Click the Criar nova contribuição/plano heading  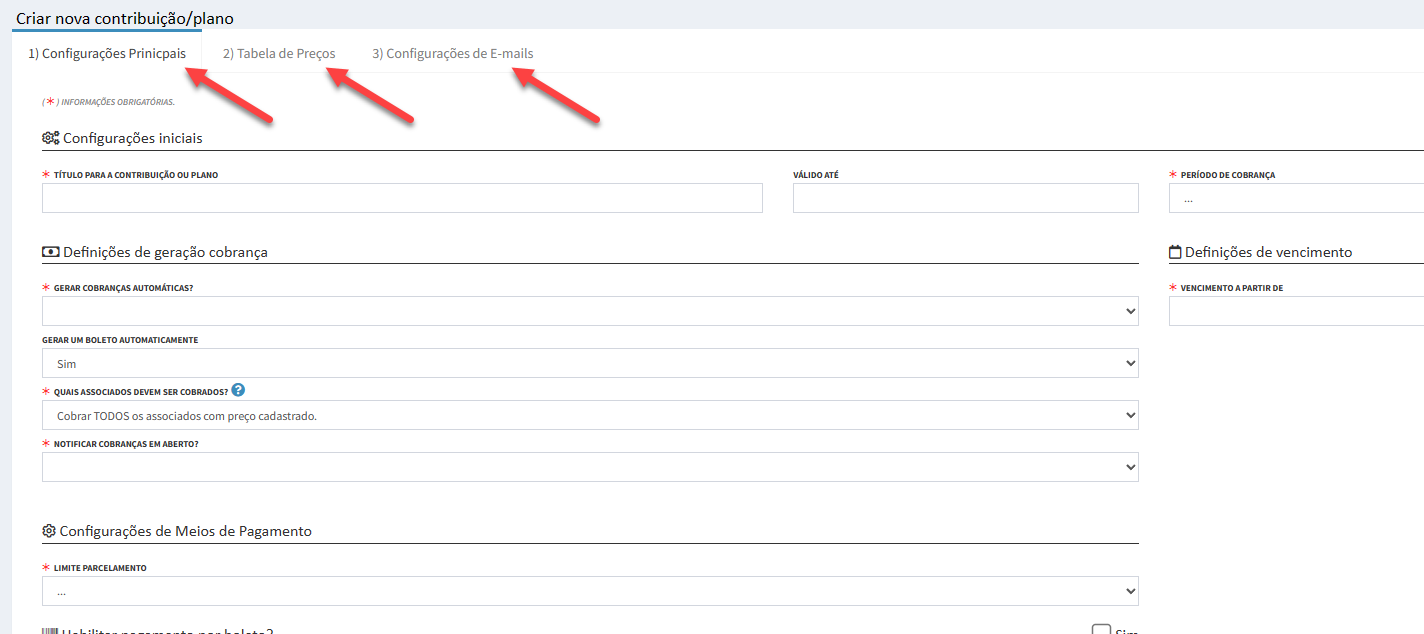[125, 18]
